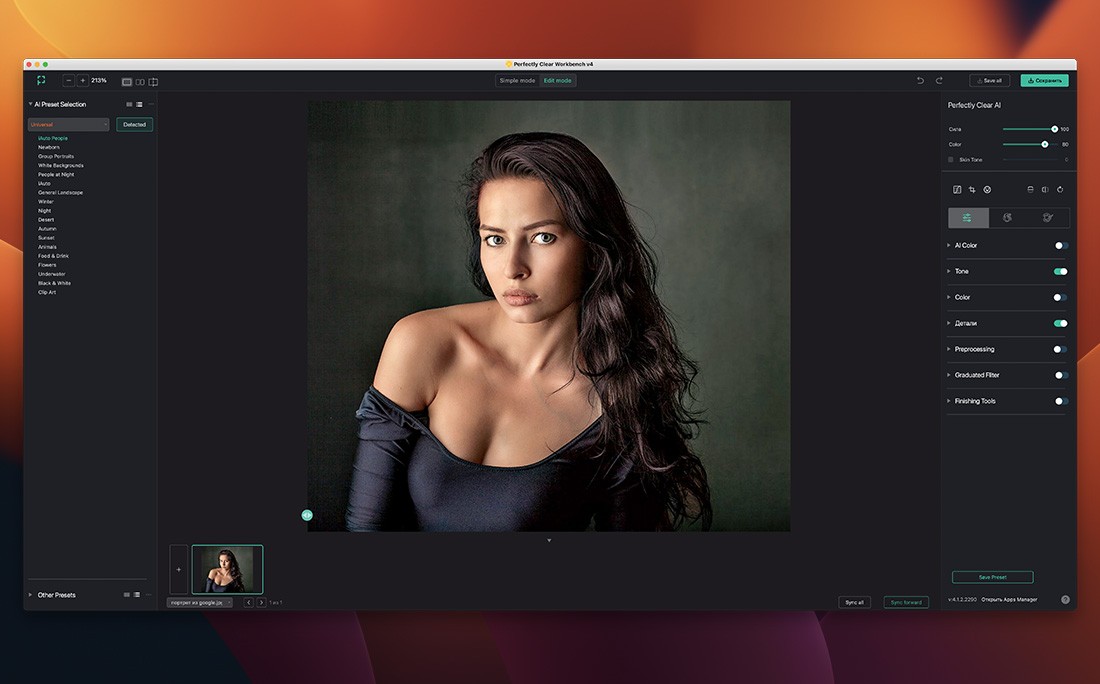Click the redo arrow icon
The width and height of the screenshot is (1100, 684).
(x=939, y=80)
